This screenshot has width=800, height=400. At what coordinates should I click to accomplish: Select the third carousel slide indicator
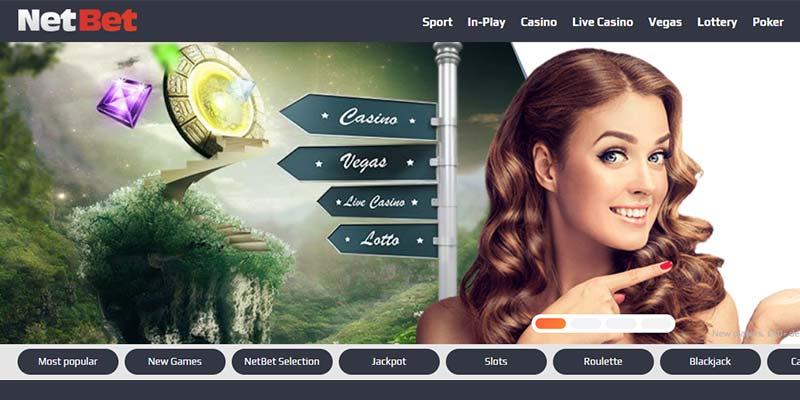pos(621,323)
